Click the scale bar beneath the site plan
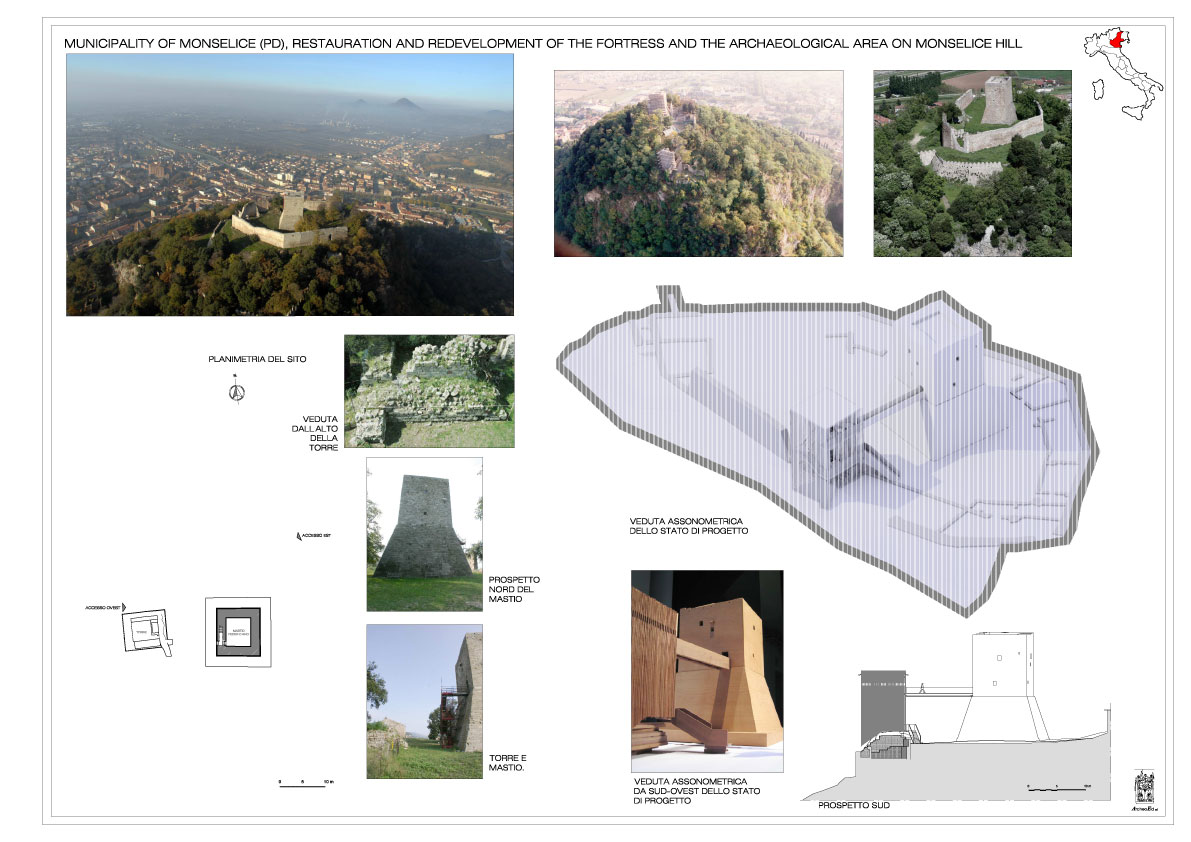This screenshot has height=842, width=1191. click(306, 784)
